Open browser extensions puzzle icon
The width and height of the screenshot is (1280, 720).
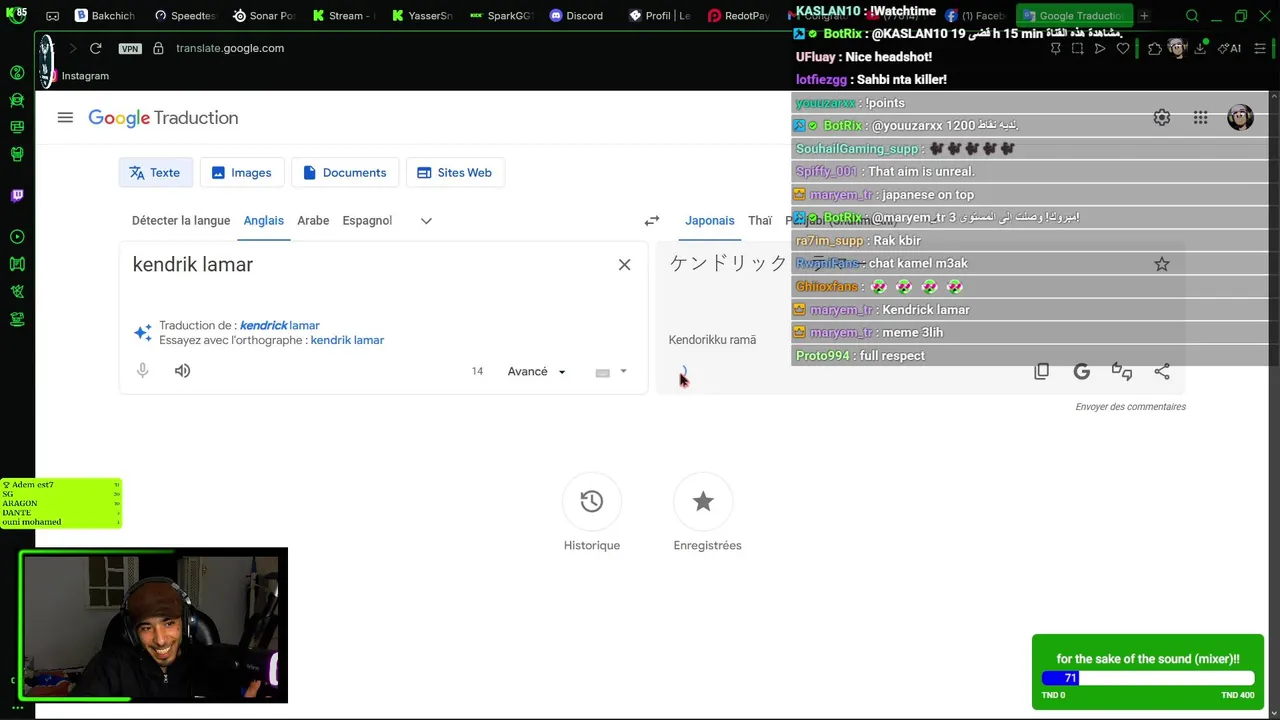(x=1155, y=48)
